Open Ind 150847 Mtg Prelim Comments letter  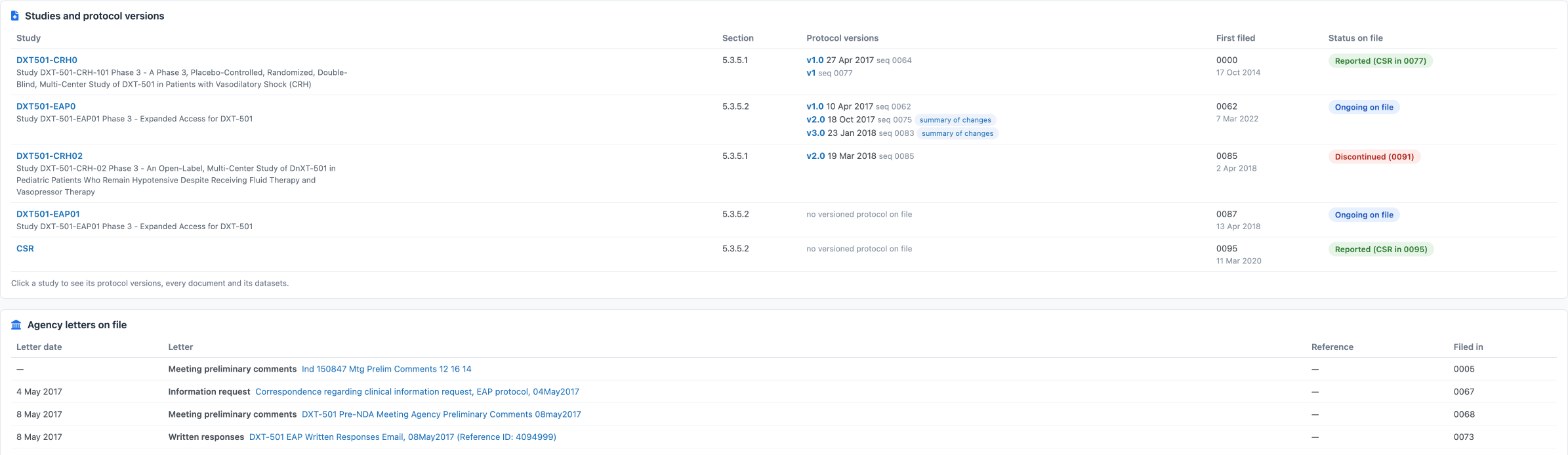tap(386, 369)
